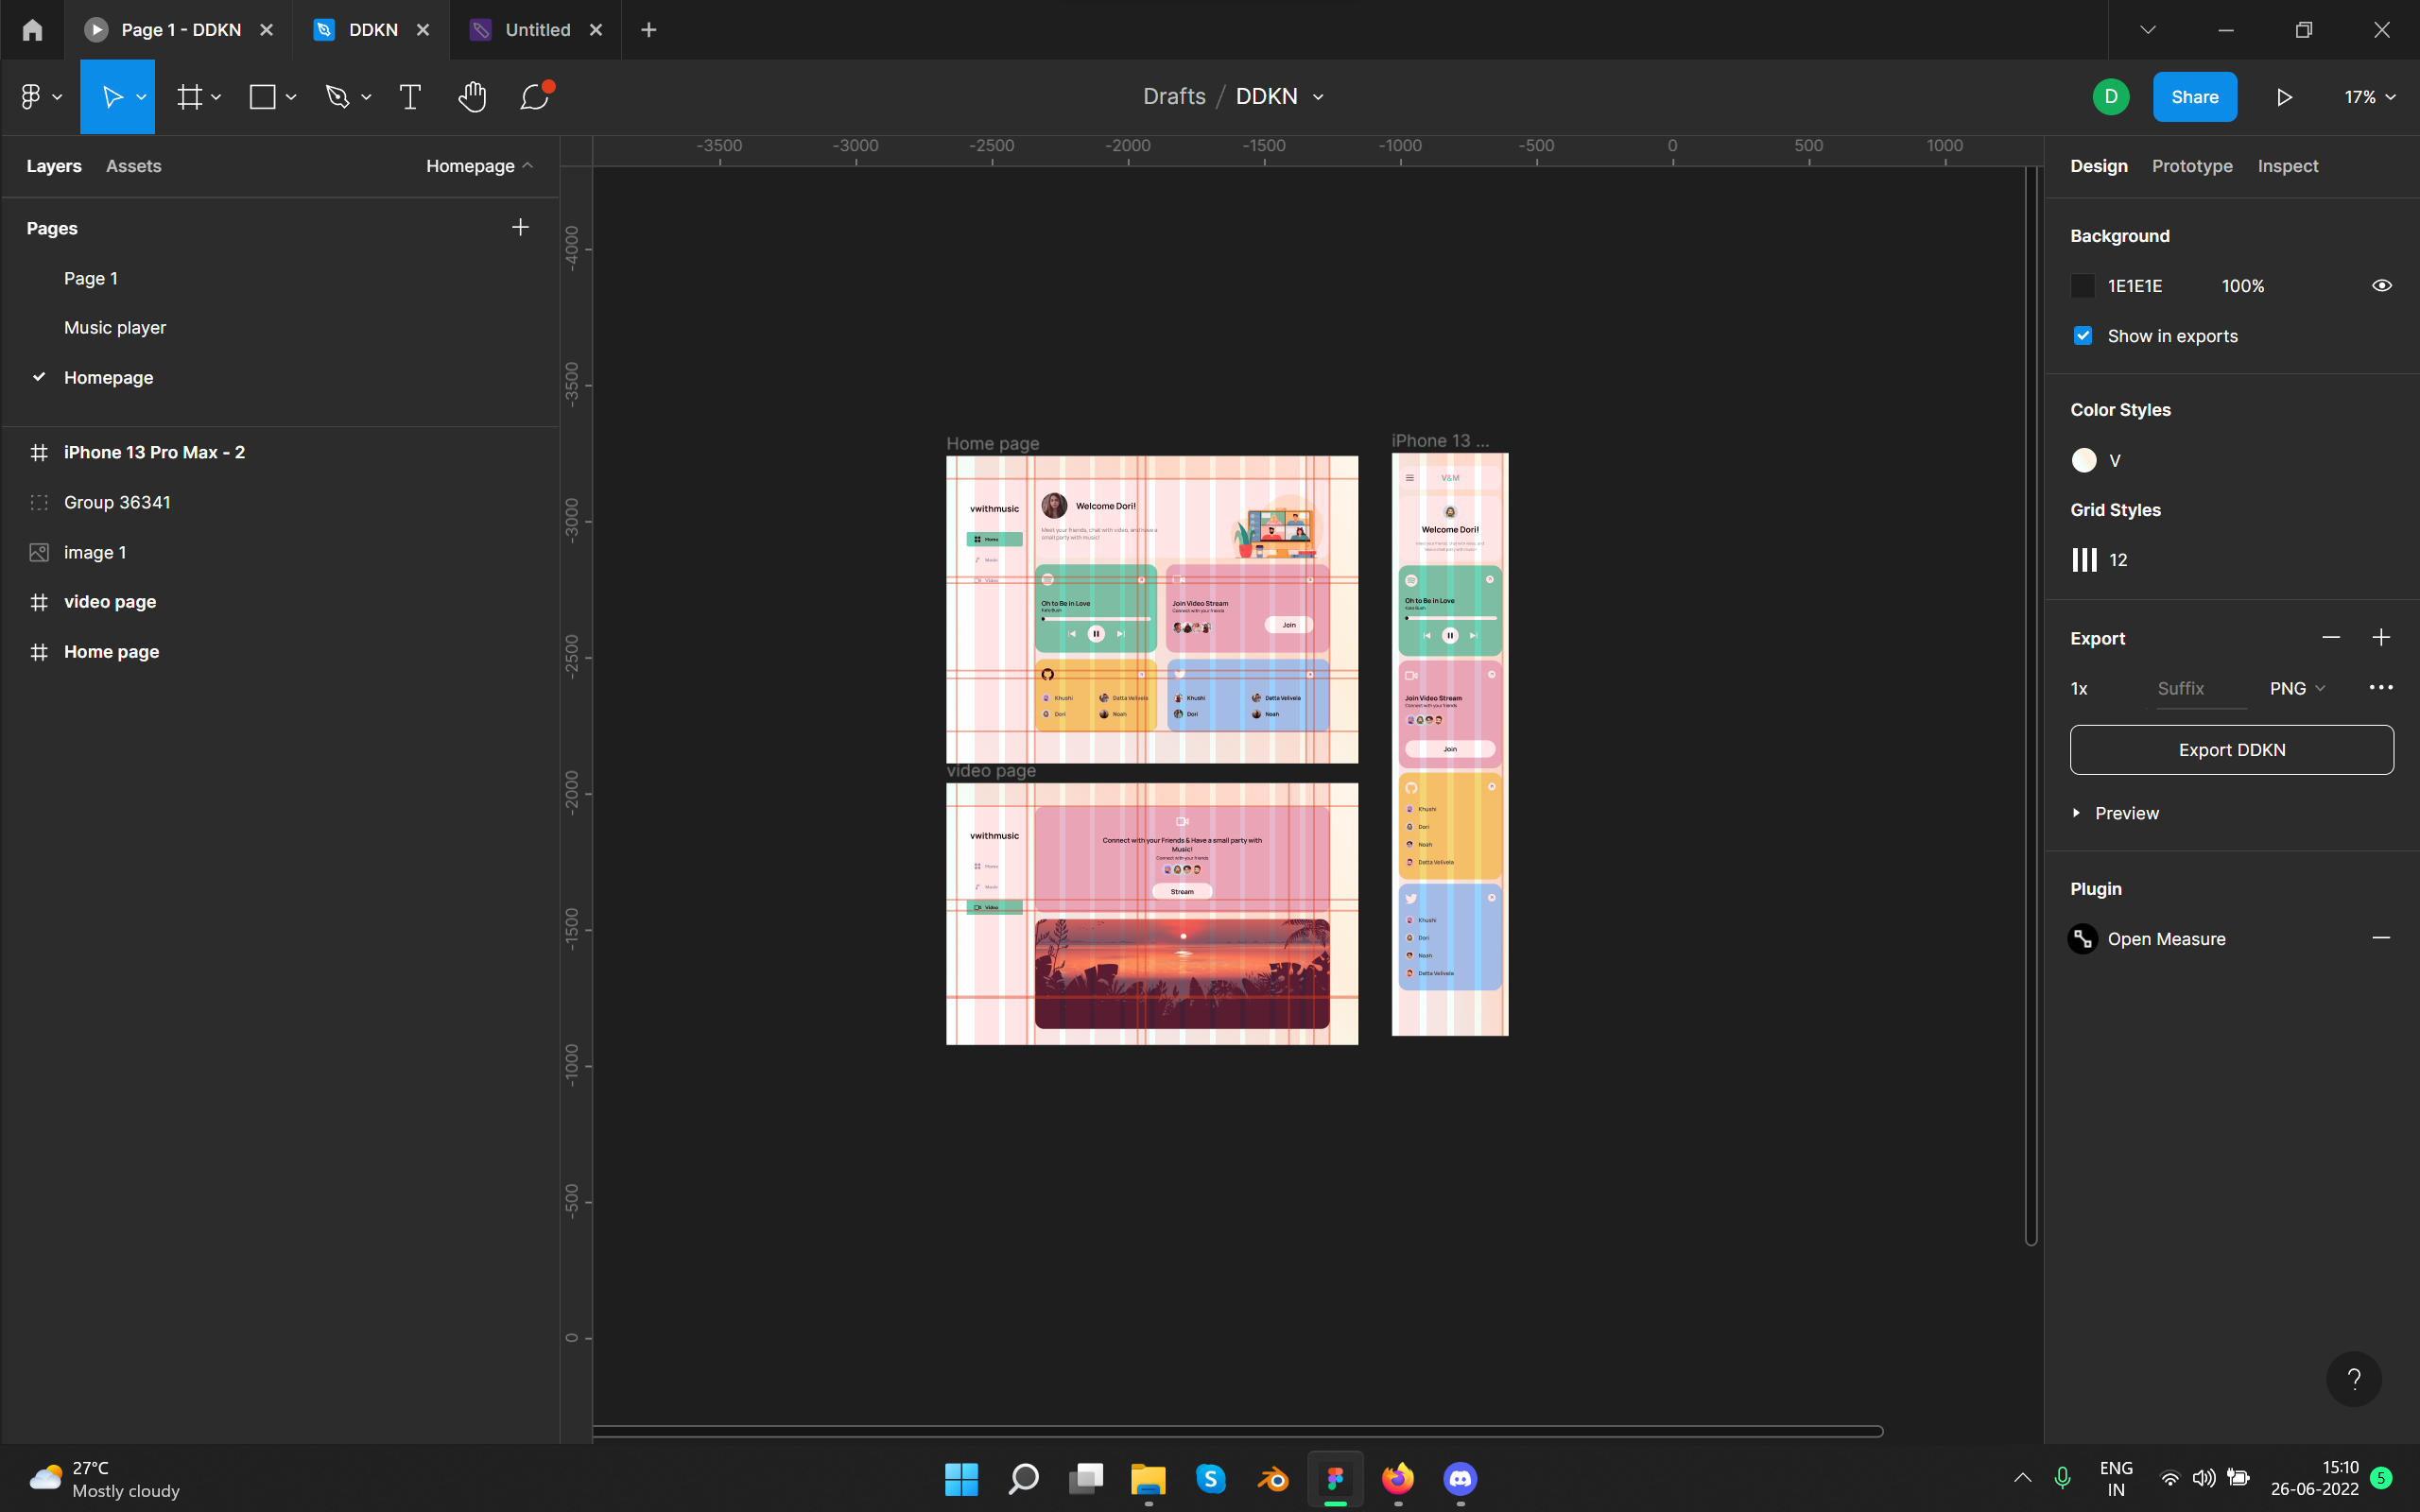Viewport: 2420px width, 1512px height.
Task: Open the comment tool
Action: click(x=535, y=97)
